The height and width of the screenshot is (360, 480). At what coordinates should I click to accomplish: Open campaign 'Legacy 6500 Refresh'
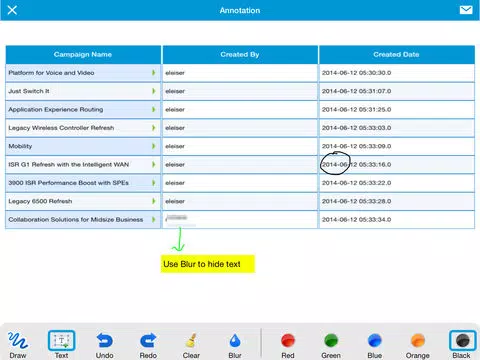tap(40, 201)
